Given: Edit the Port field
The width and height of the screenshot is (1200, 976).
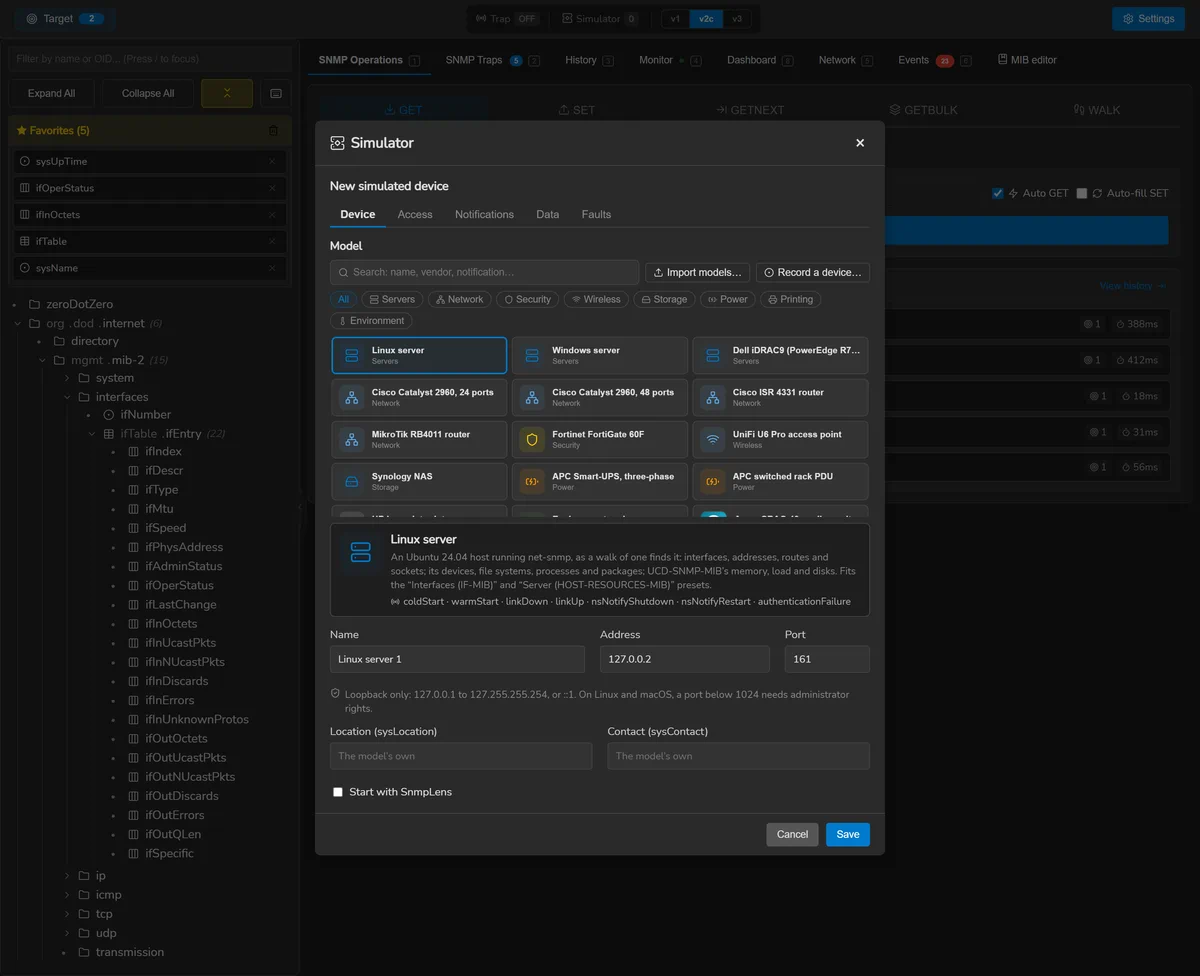Looking at the screenshot, I should [827, 659].
